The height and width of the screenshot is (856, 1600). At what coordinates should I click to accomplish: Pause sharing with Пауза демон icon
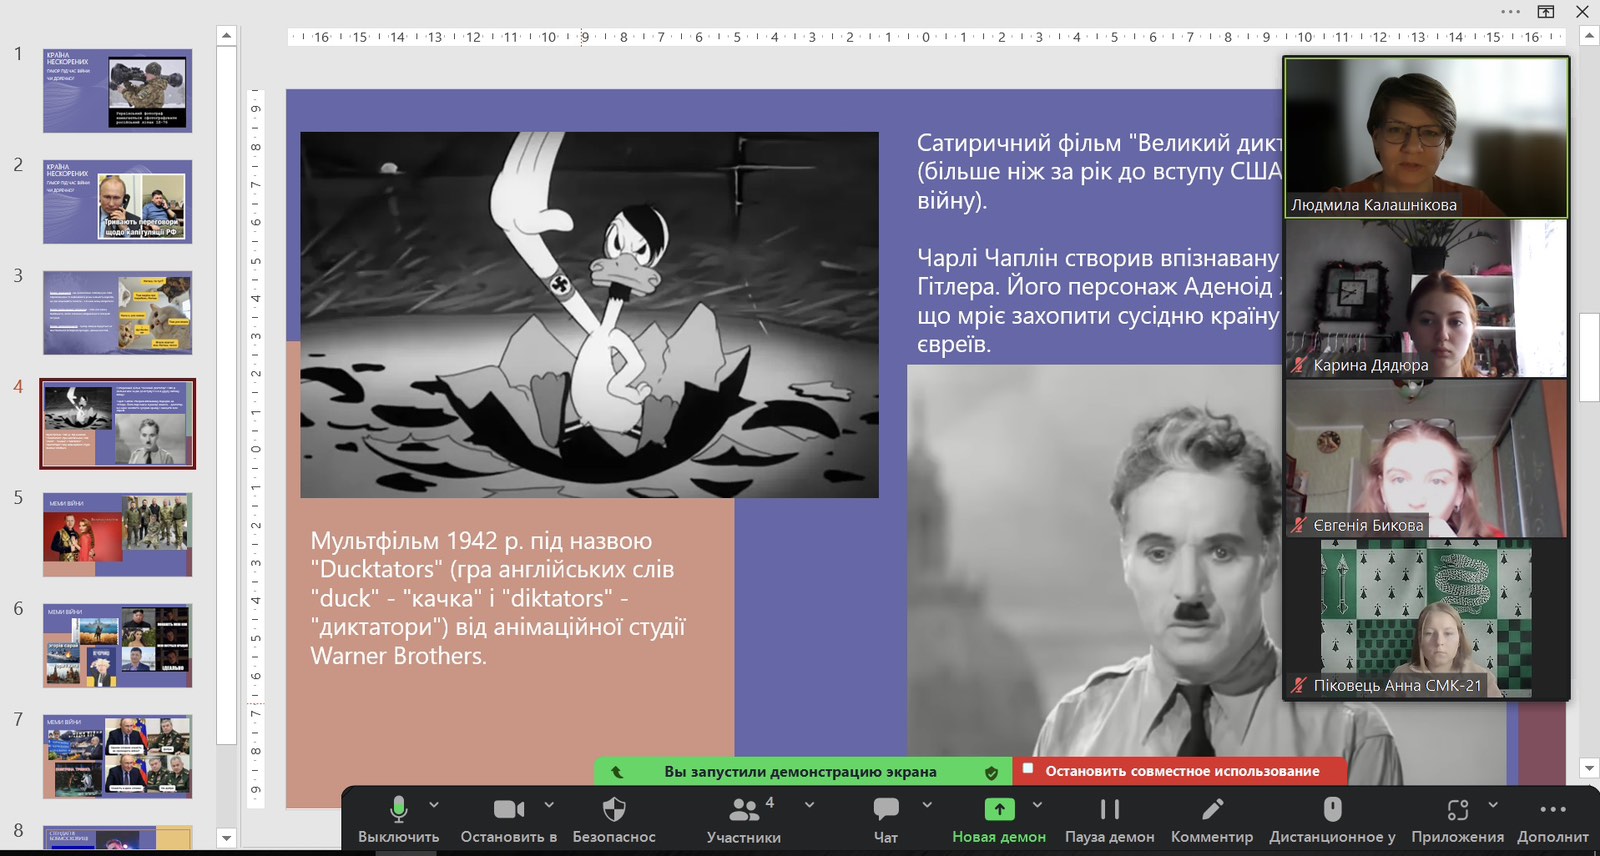click(1110, 809)
